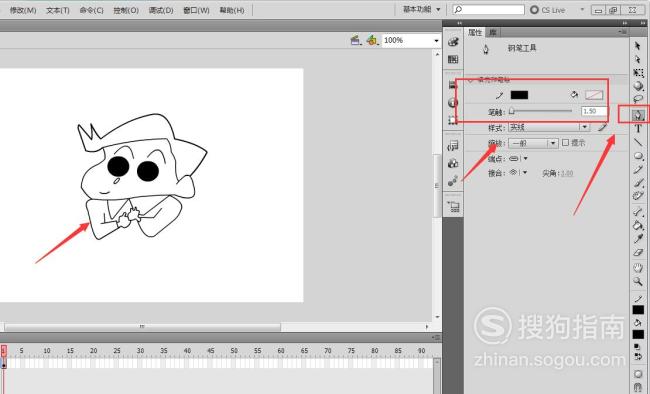Select the Line tool
Image resolution: width=650 pixels, height=394 pixels.
638,142
